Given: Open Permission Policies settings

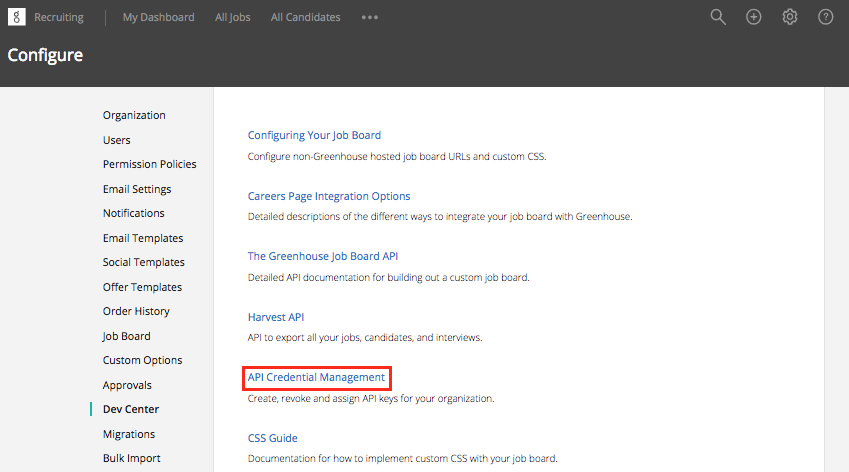Looking at the screenshot, I should tap(149, 164).
